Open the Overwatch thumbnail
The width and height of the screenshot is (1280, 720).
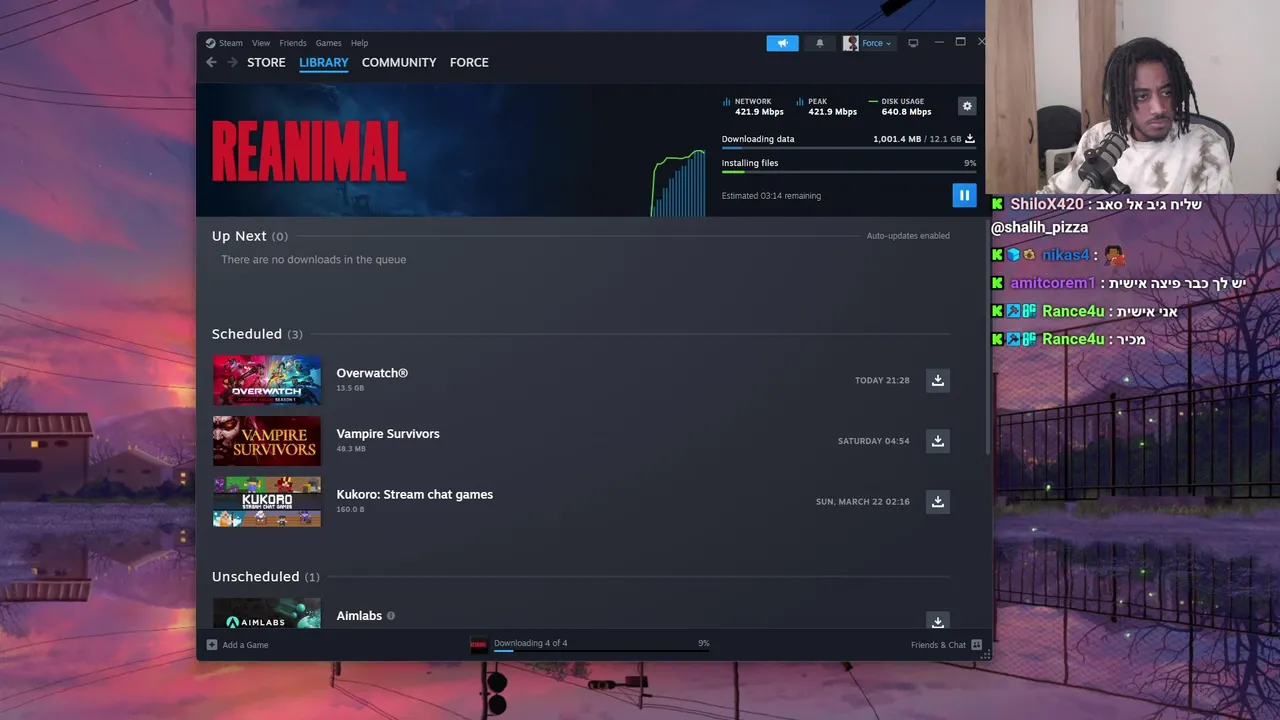267,380
